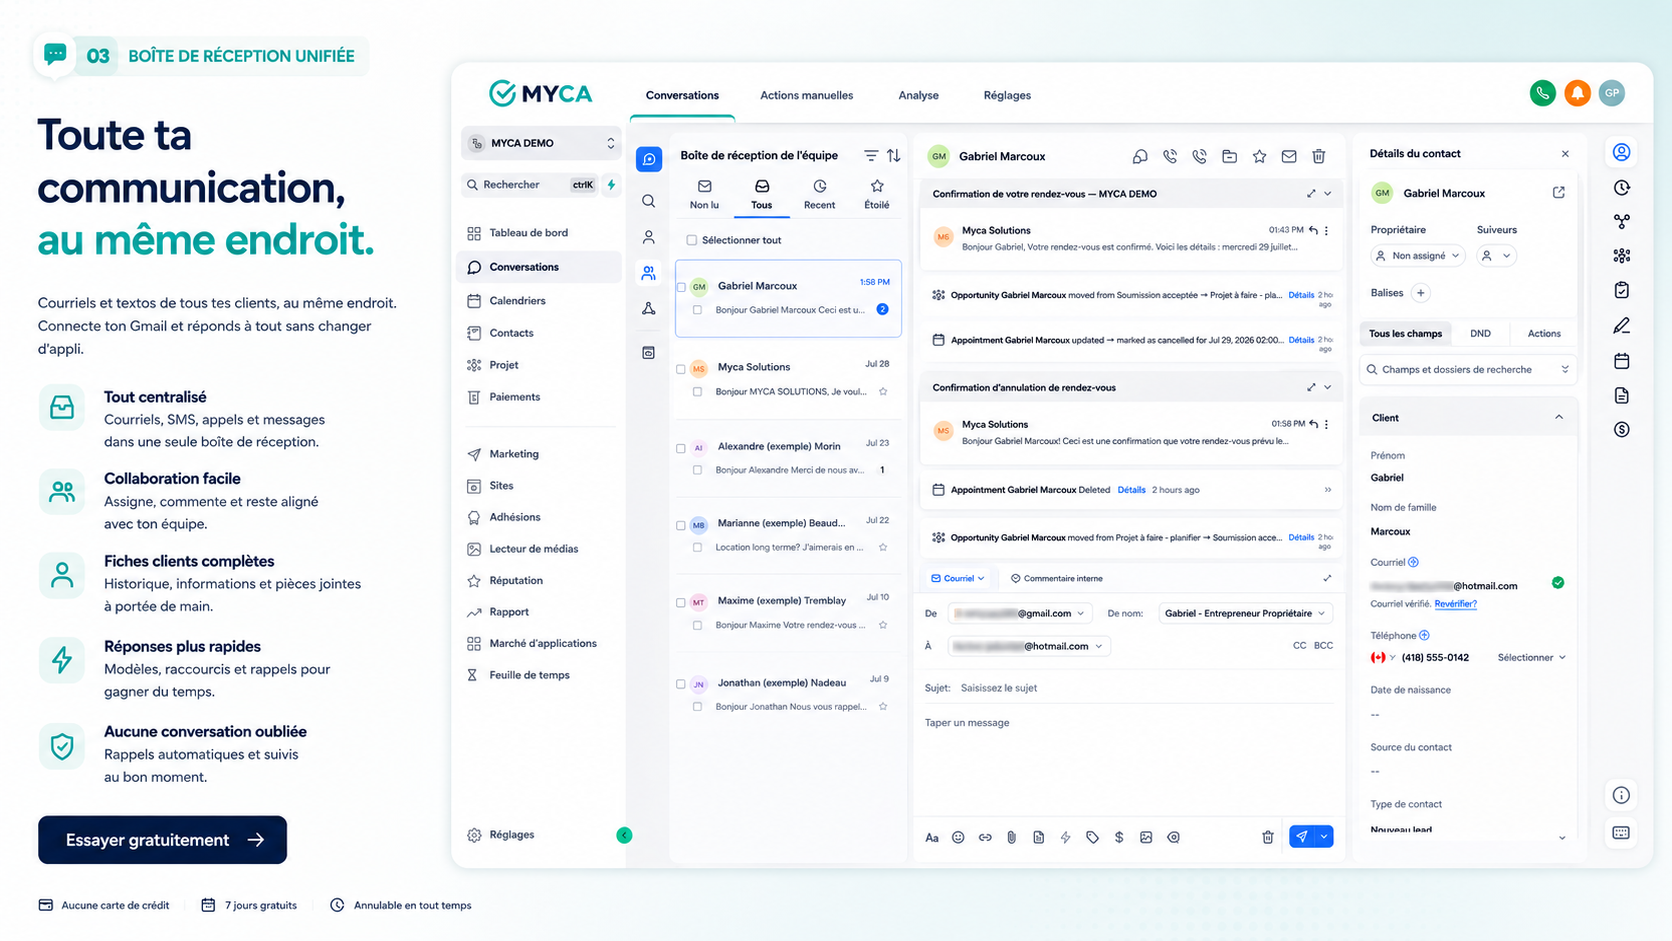The image size is (1672, 941).
Task: Click the Essayer gratuitement button
Action: [162, 840]
